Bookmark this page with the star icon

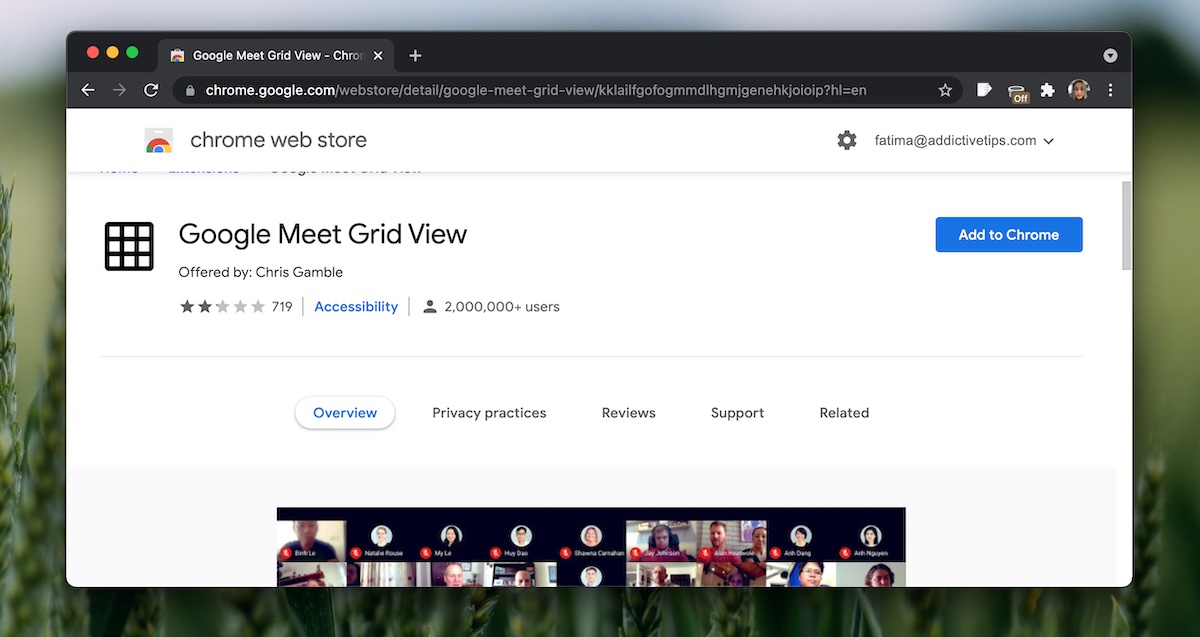pyautogui.click(x=945, y=90)
